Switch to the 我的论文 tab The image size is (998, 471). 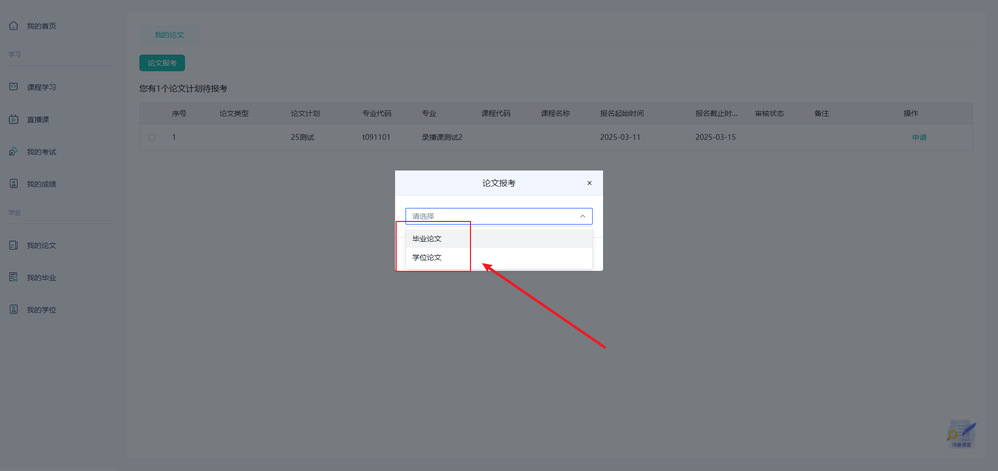(169, 35)
